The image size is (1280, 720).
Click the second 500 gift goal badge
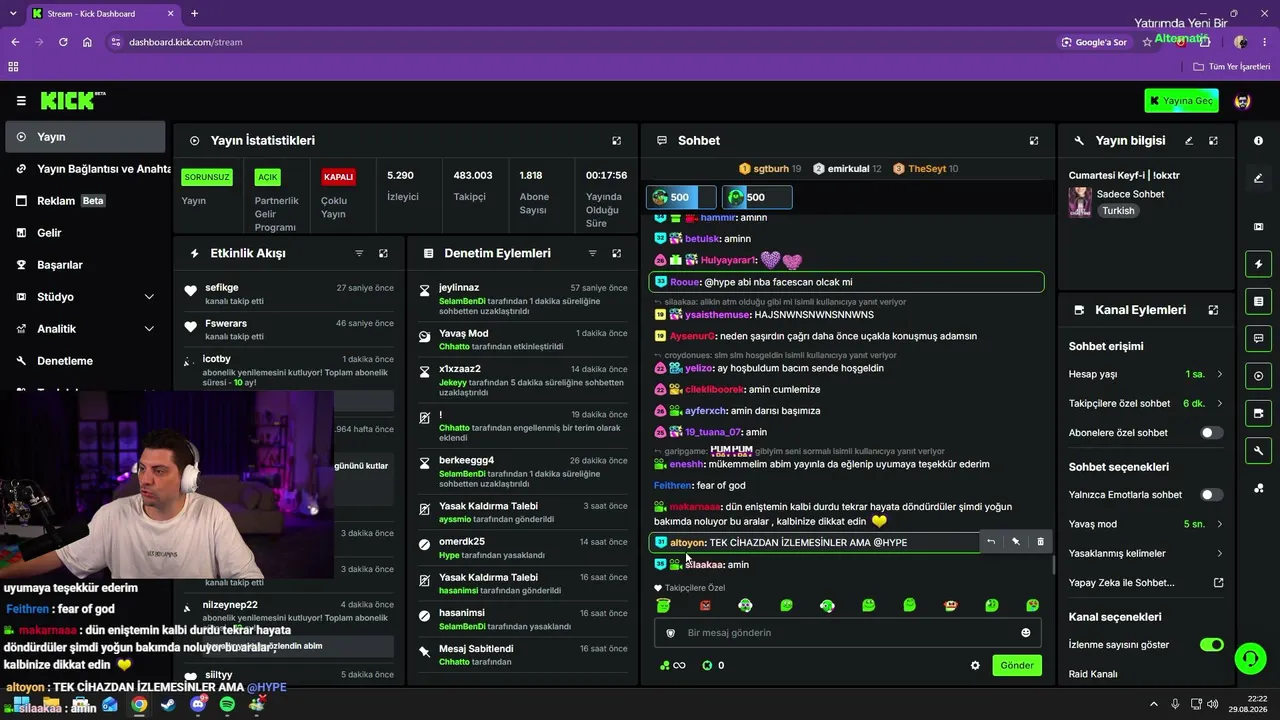coord(758,197)
